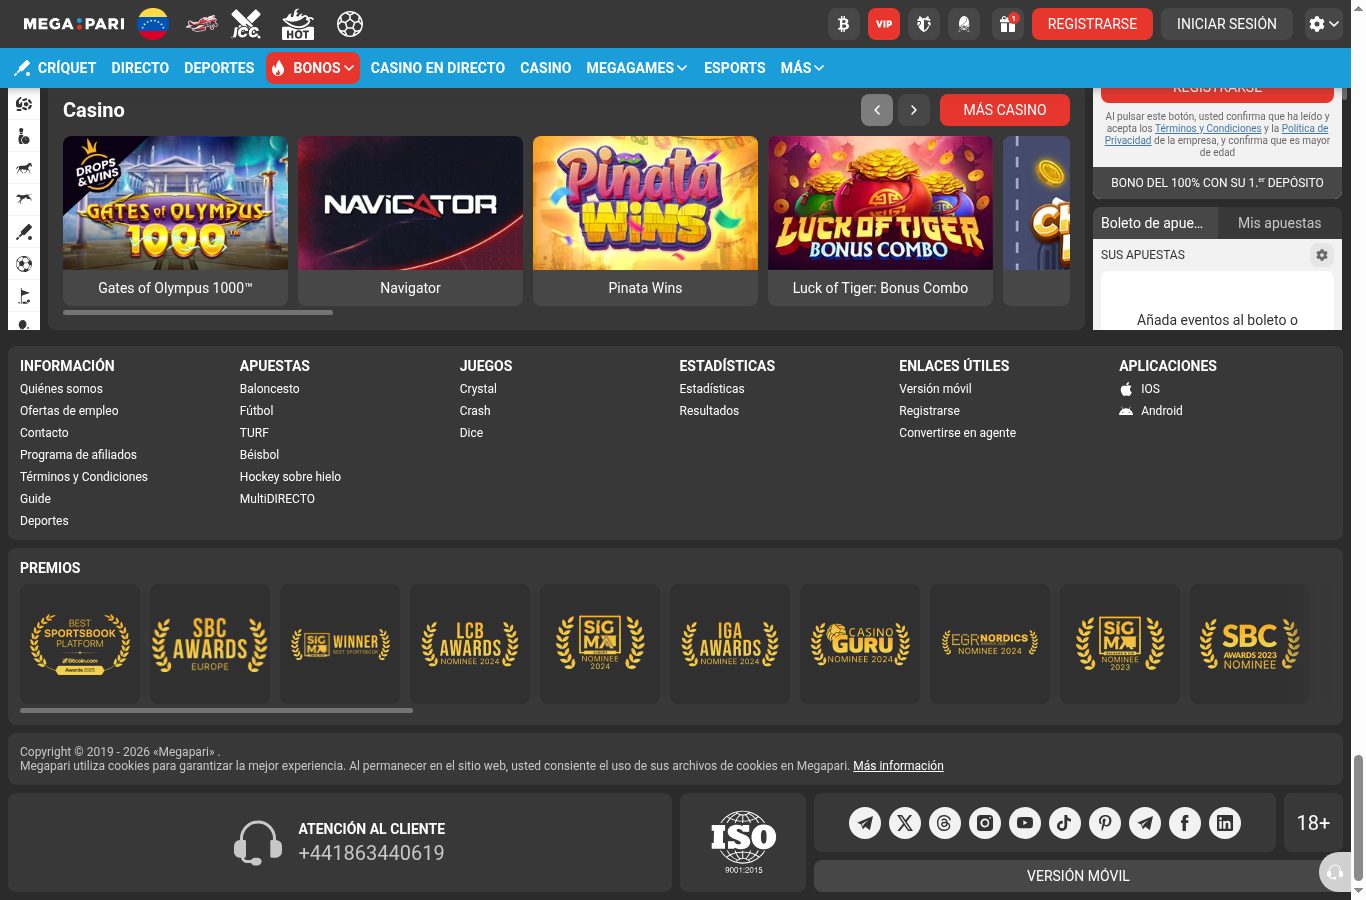This screenshot has width=1366, height=900.
Task: Click the Venezuela flag icon
Action: pyautogui.click(x=152, y=24)
